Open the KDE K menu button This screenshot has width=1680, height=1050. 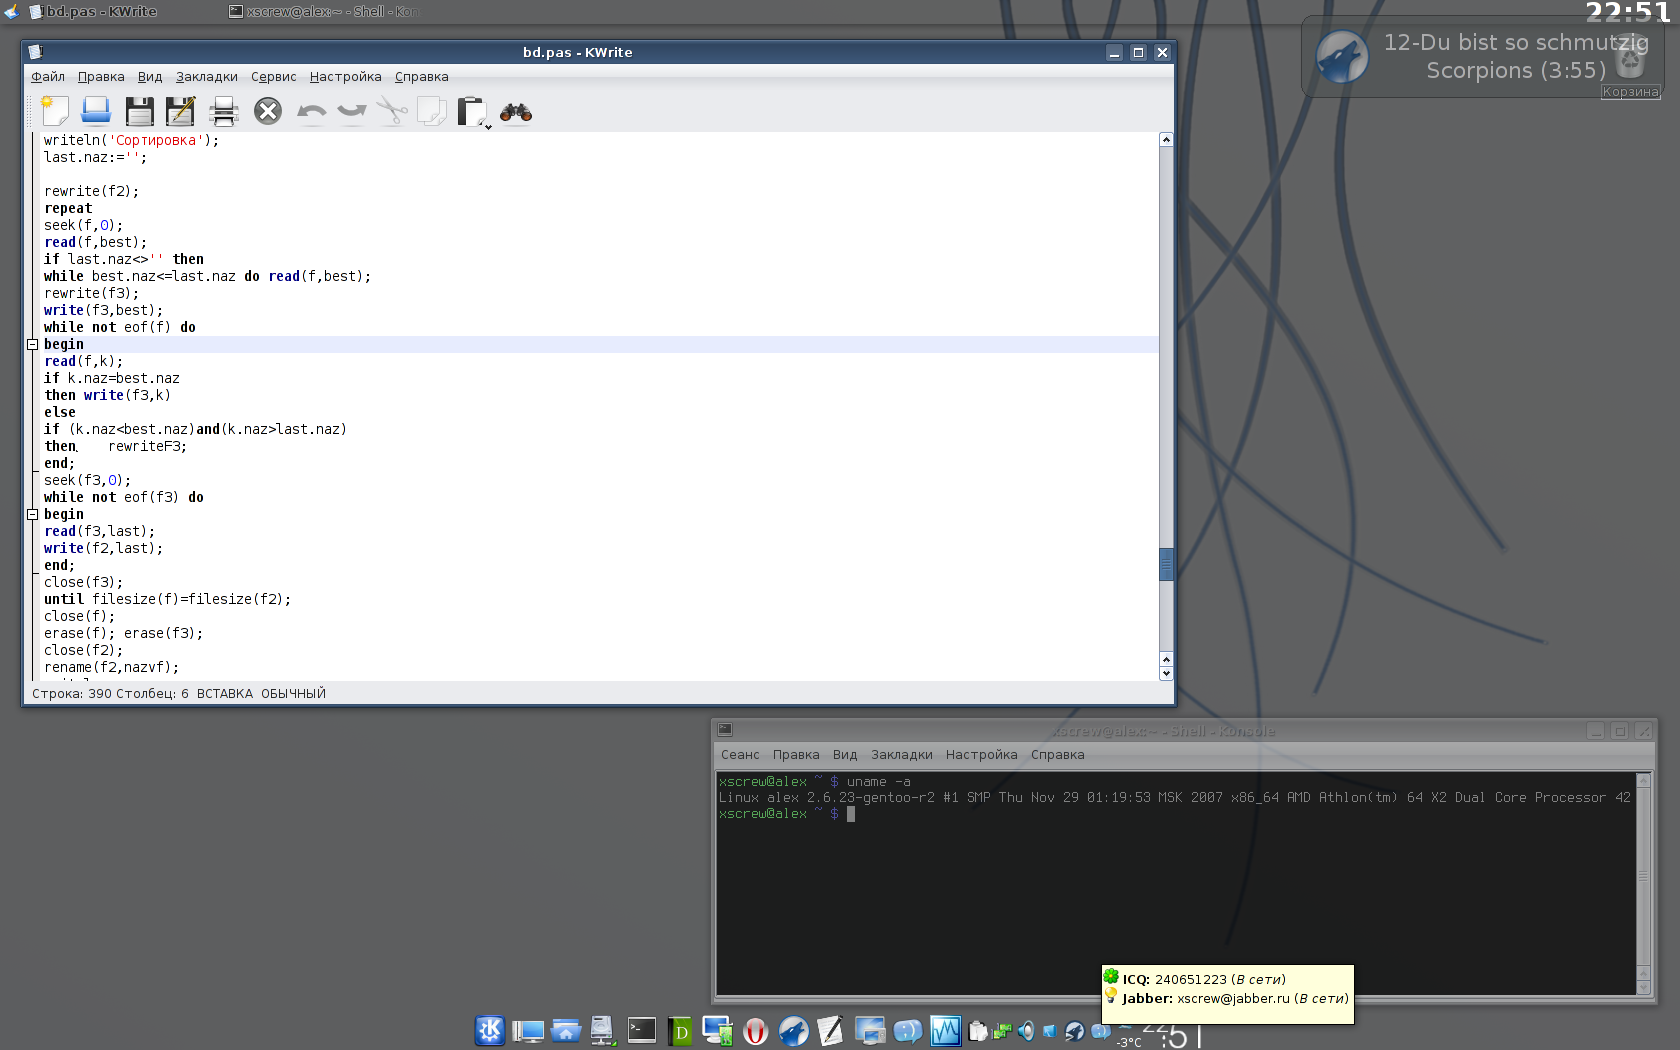[490, 1031]
